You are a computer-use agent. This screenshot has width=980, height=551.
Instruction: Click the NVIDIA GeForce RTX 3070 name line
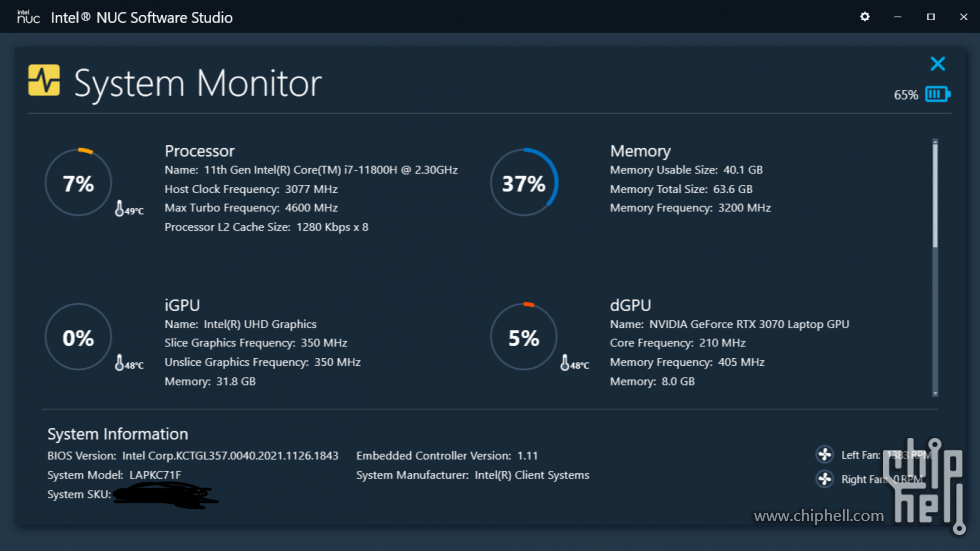(729, 324)
